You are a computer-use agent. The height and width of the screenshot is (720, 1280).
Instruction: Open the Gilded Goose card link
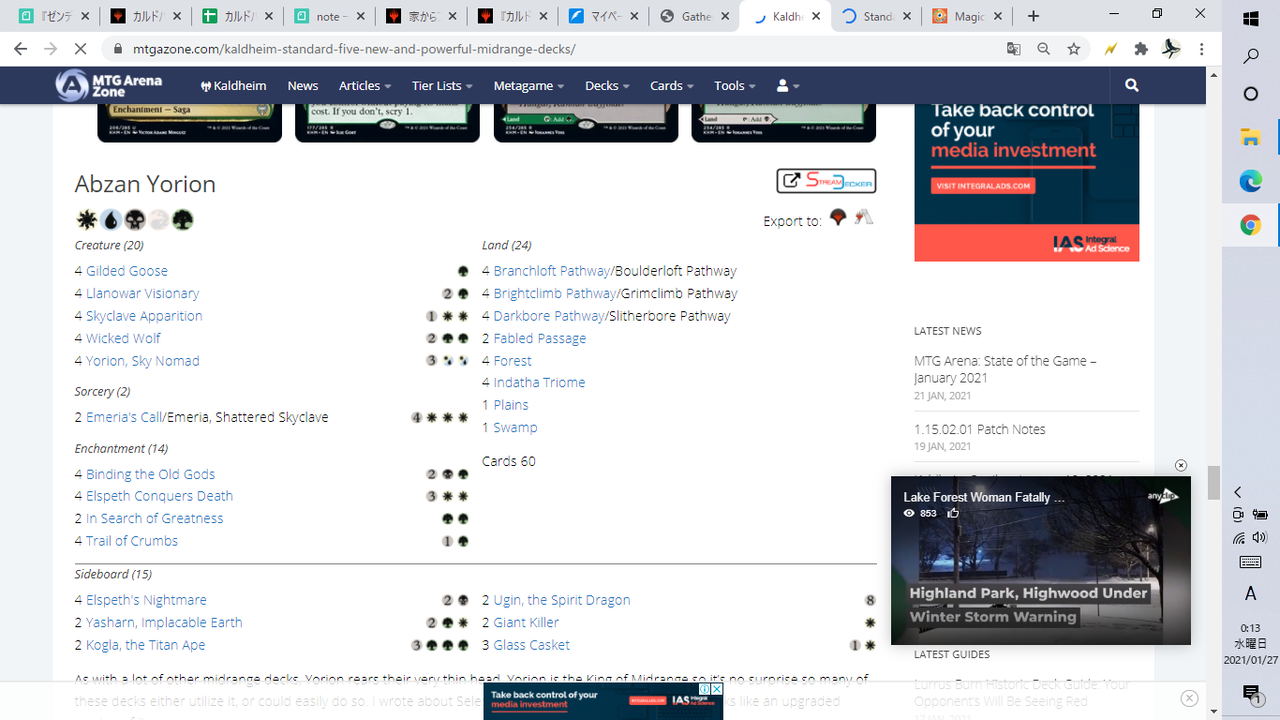pyautogui.click(x=127, y=271)
